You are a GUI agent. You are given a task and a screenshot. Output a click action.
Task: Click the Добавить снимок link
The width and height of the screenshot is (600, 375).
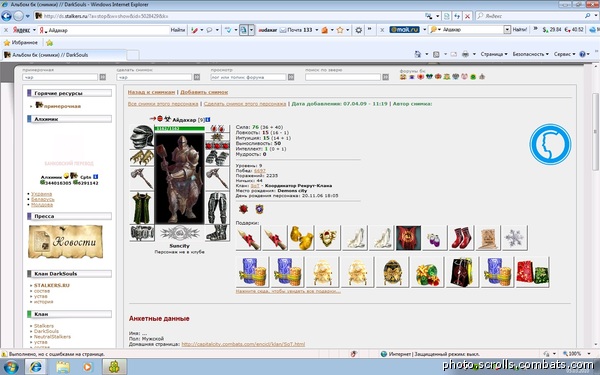click(x=204, y=92)
